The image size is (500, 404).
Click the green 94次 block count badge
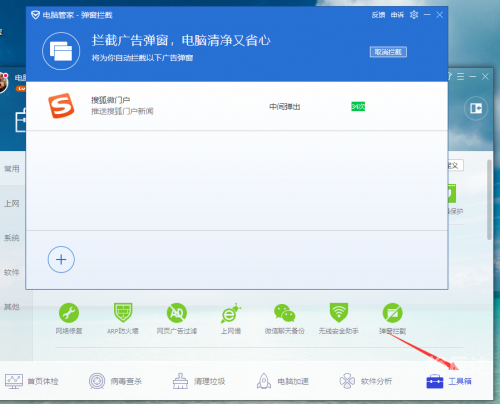point(358,106)
